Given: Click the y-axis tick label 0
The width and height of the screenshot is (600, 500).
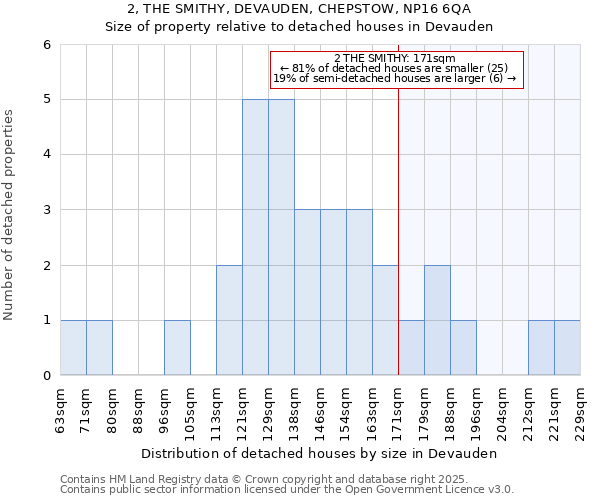Looking at the screenshot, I should [x=47, y=376].
